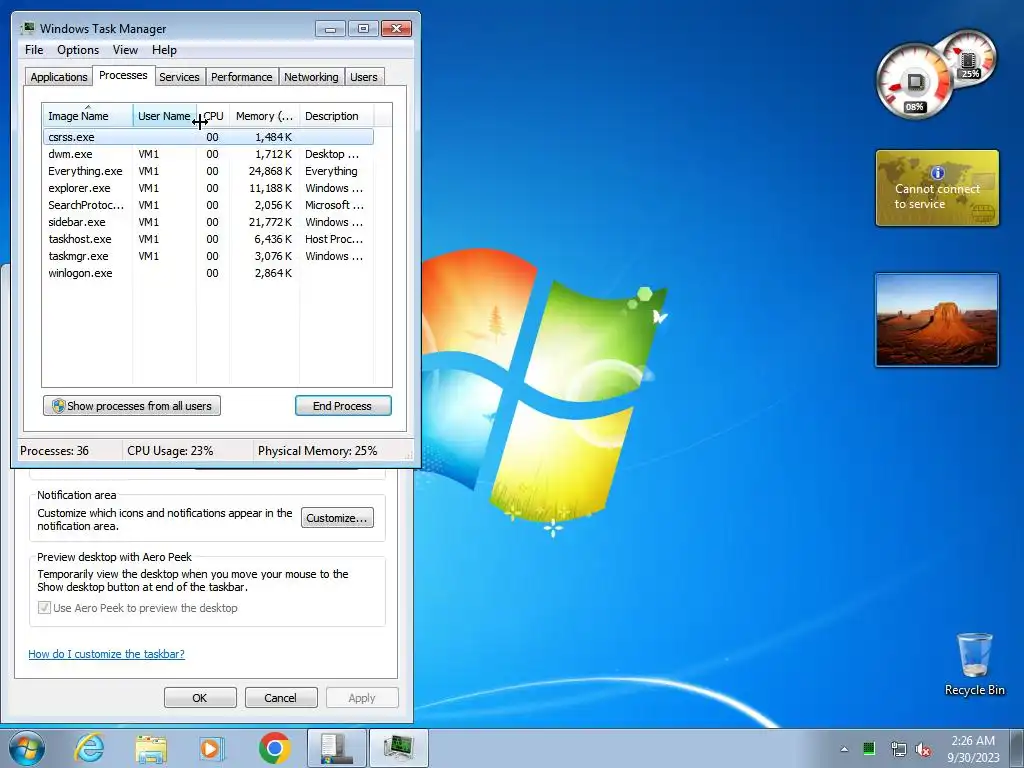This screenshot has width=1024, height=768.
Task: Click the 24,868 K memory value
Action: coord(270,171)
